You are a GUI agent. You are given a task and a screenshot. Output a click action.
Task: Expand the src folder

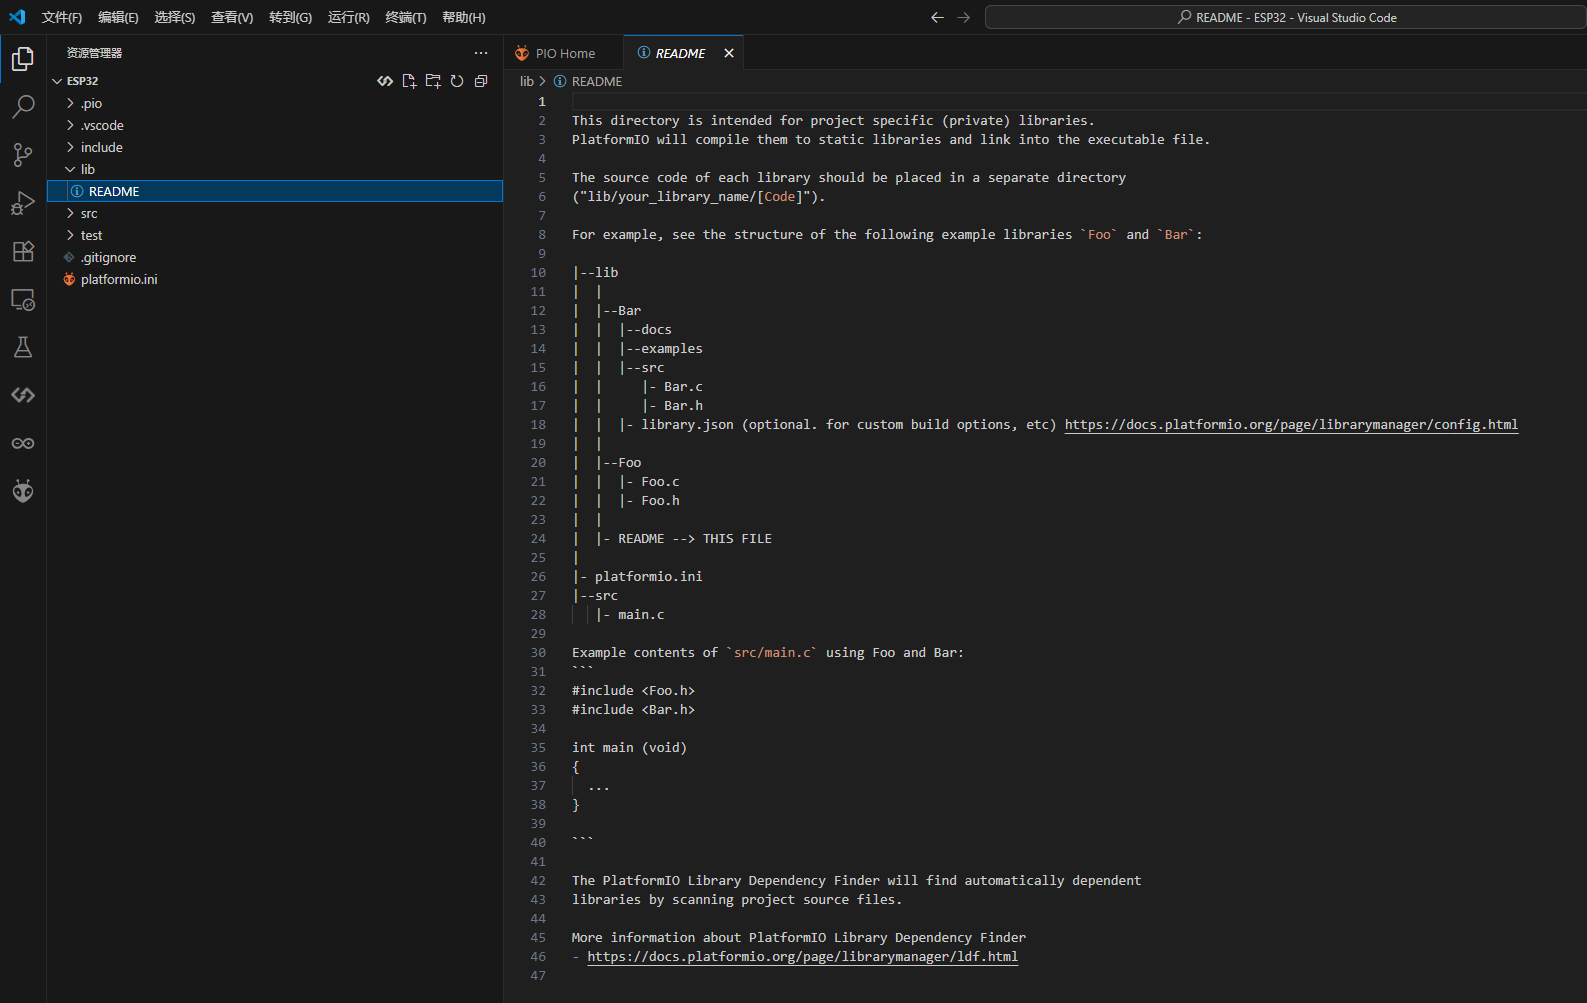point(89,213)
